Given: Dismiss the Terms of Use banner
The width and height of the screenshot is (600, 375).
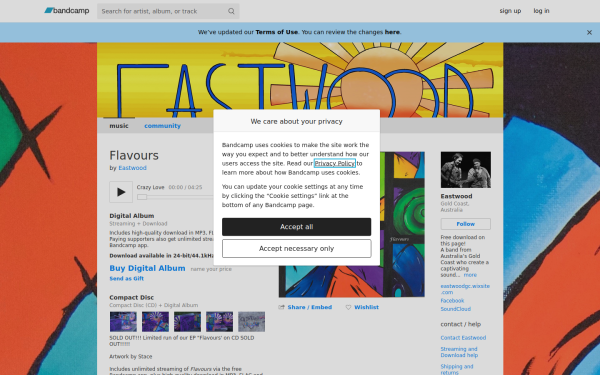Looking at the screenshot, I should (589, 33).
